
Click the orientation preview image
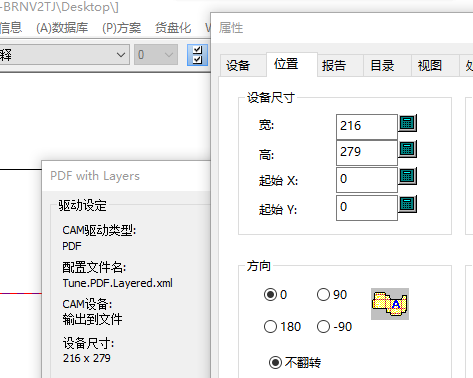(x=390, y=304)
